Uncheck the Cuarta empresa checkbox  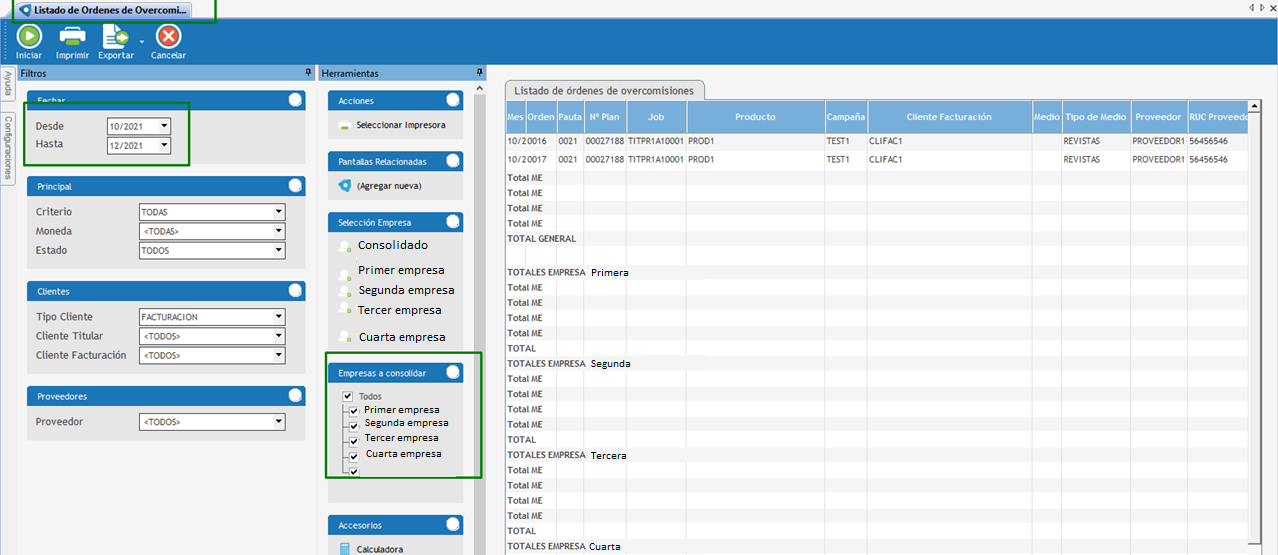(353, 456)
